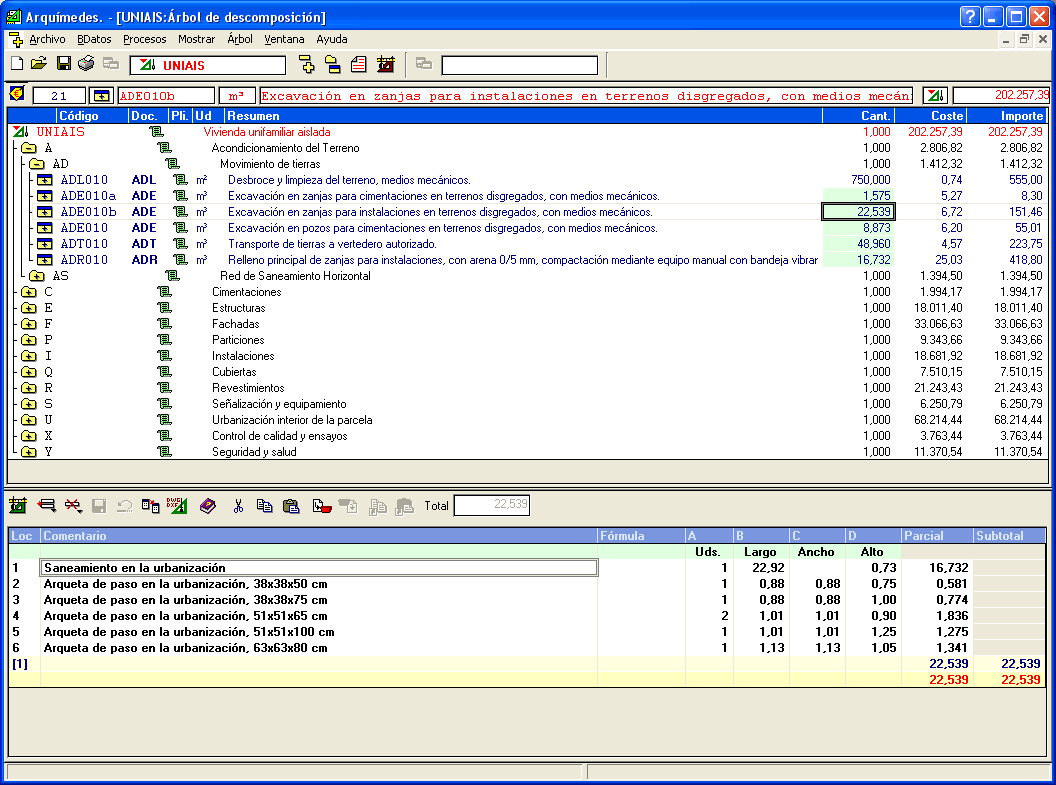Click document scroll icon in UNIAIS row
This screenshot has width=1056, height=785.
click(156, 132)
